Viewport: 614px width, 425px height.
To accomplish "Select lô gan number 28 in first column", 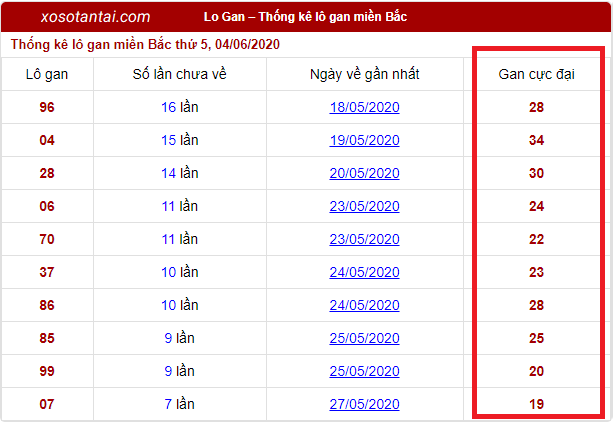I will coord(47,173).
